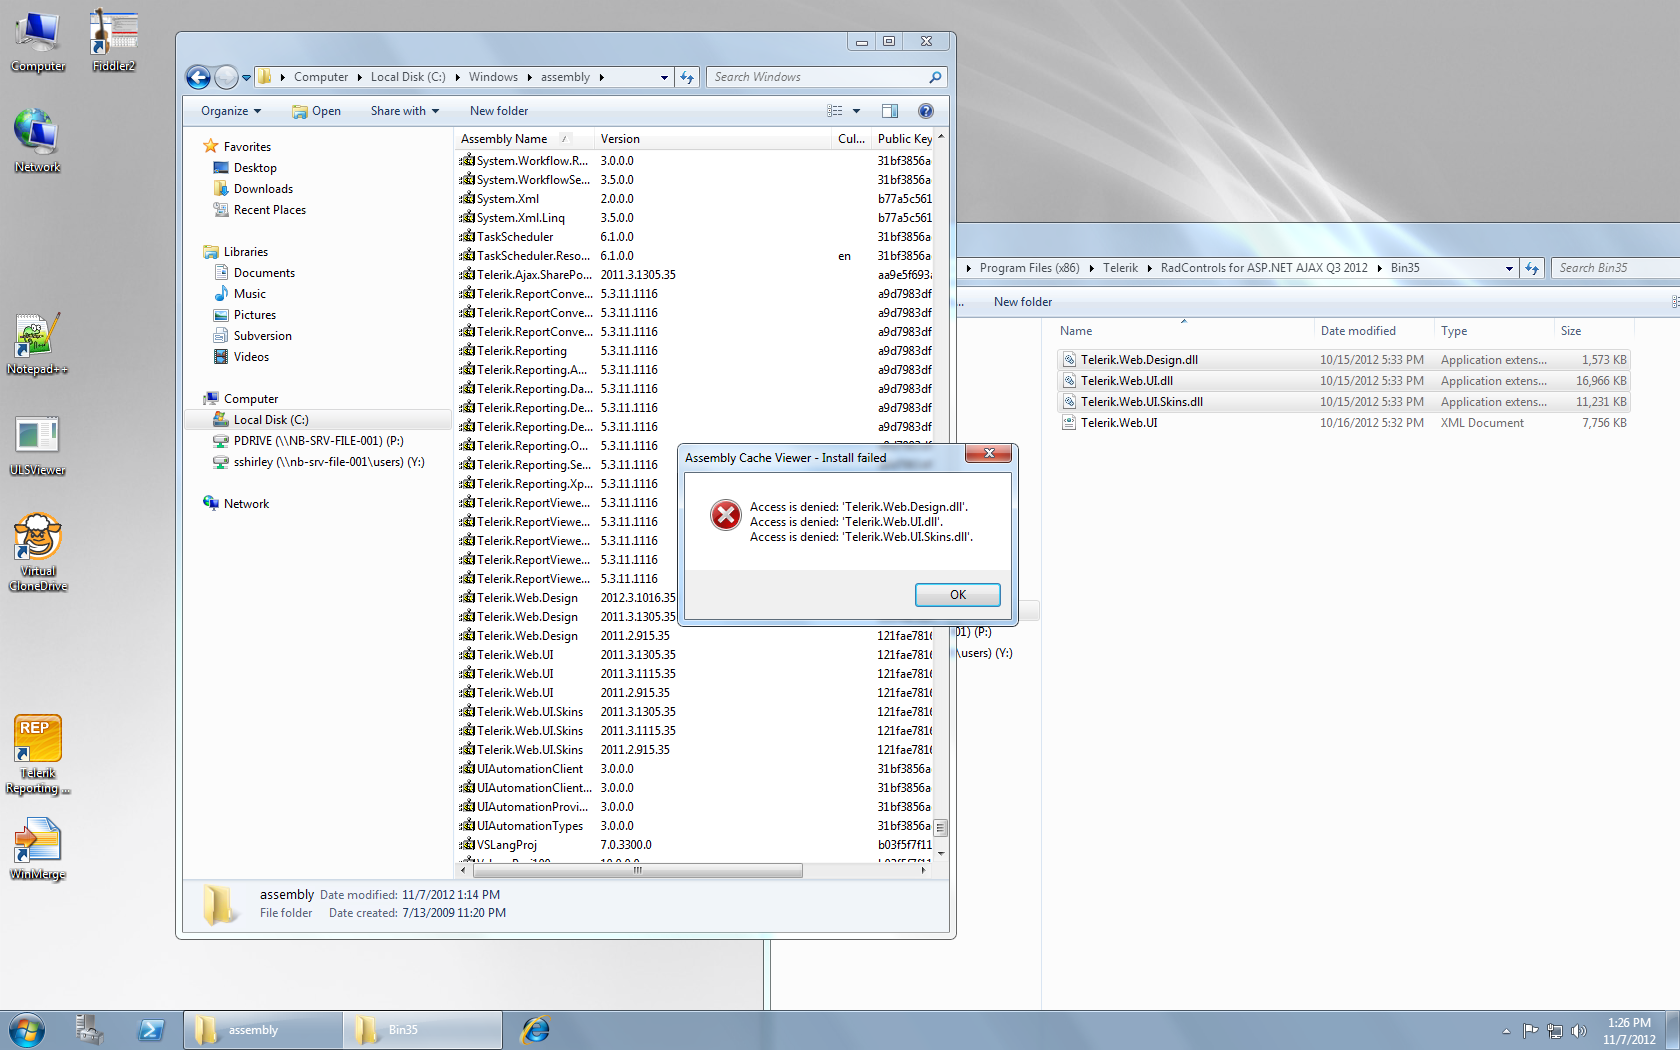The height and width of the screenshot is (1050, 1680).
Task: Open Internet Explorer from the taskbar
Action: (x=536, y=1030)
